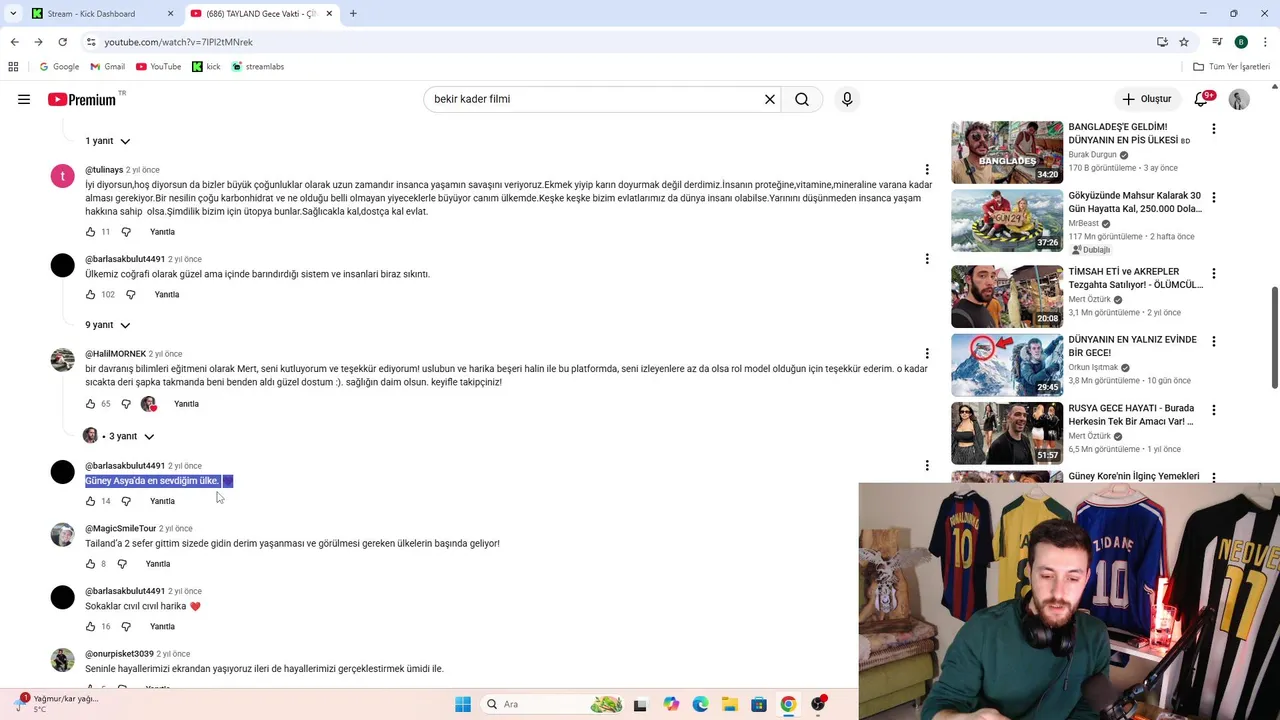
Task: Open the kick bookmark
Action: pyautogui.click(x=206, y=67)
